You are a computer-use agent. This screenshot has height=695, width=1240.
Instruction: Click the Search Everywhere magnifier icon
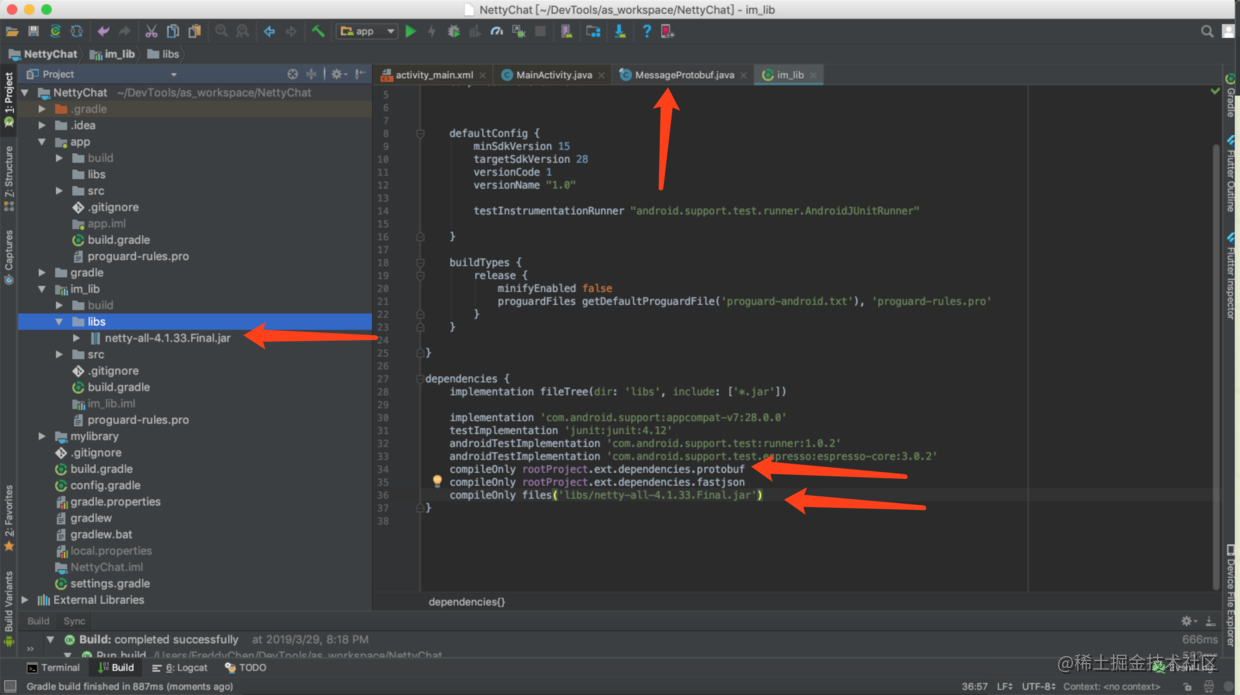click(x=1207, y=32)
